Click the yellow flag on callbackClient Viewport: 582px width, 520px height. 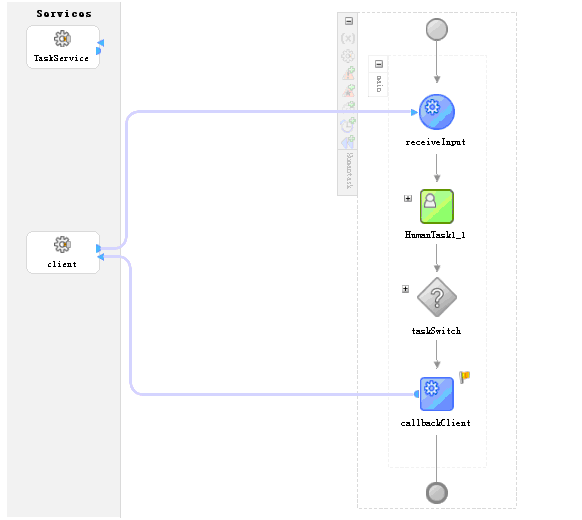coord(465,377)
